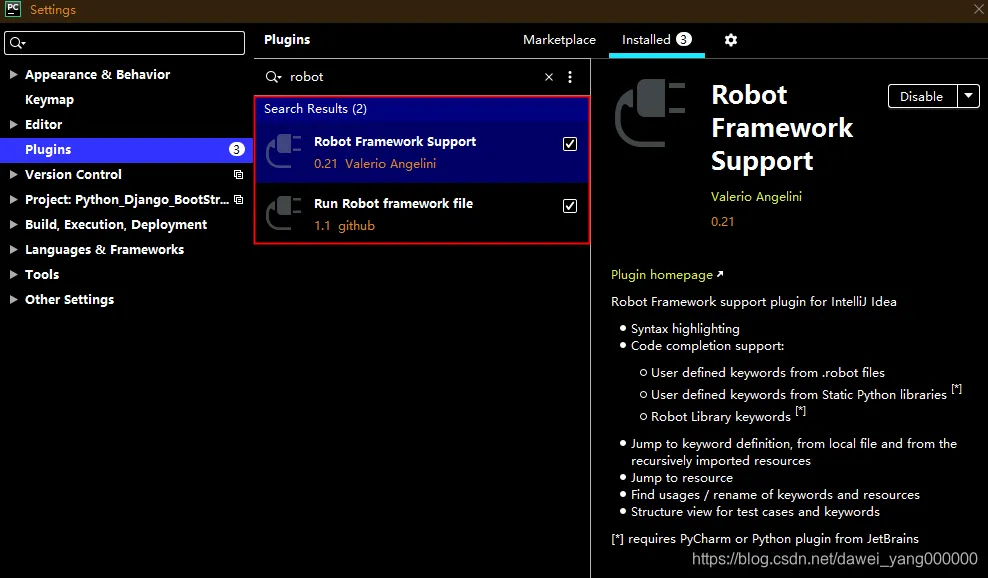This screenshot has width=988, height=578.
Task: Click the Jump to resource bullet text
Action: click(x=682, y=478)
